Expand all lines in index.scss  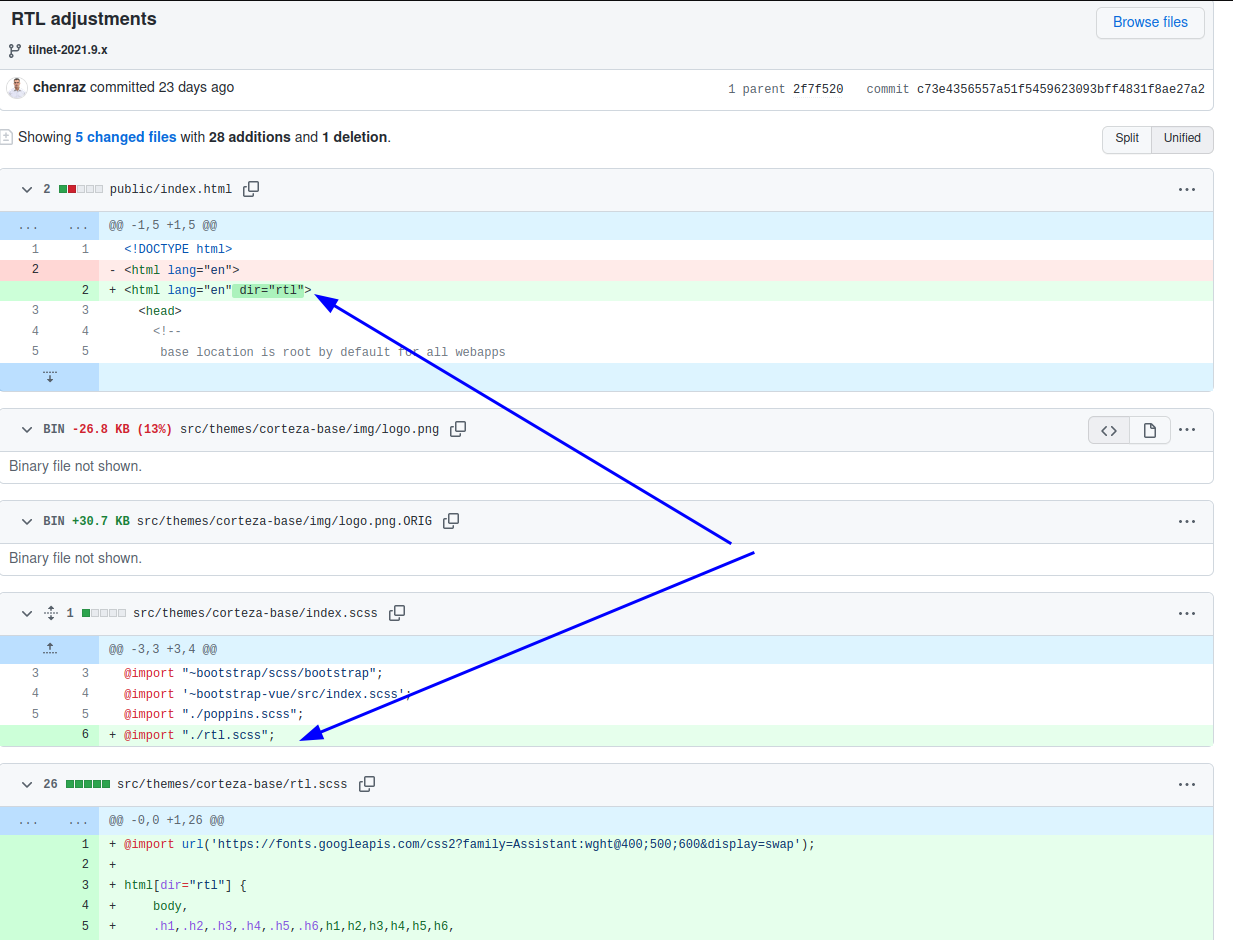51,613
